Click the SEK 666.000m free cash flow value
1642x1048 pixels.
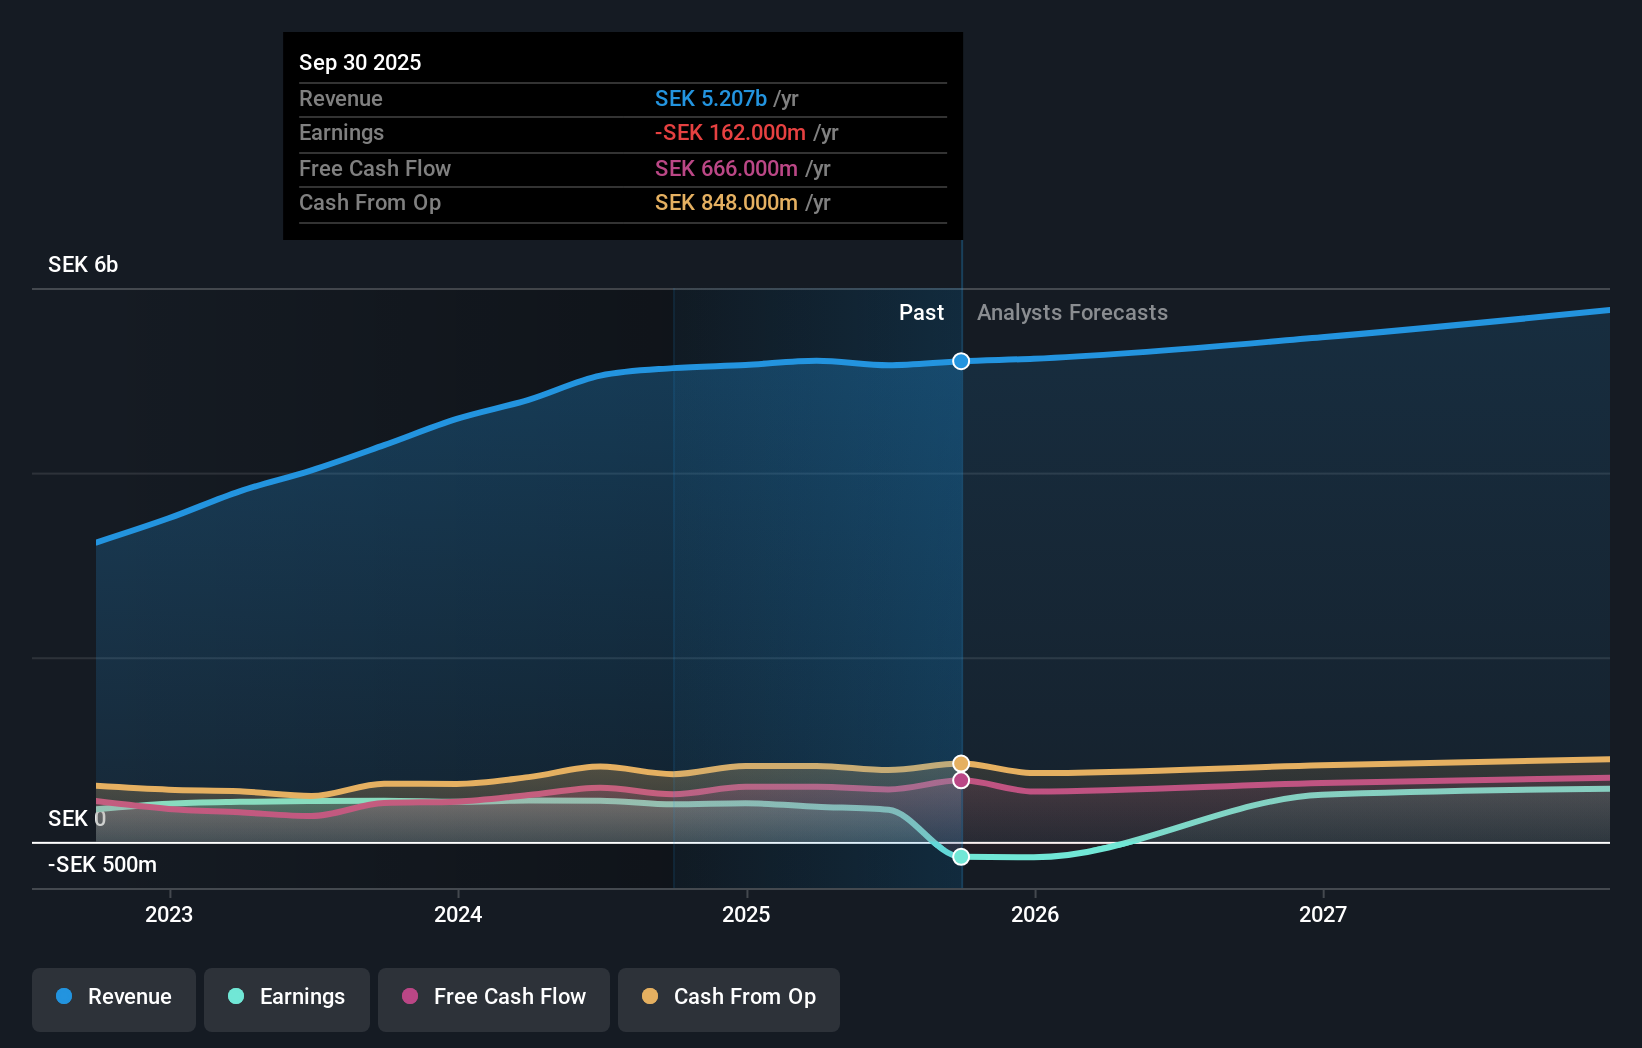pyautogui.click(x=726, y=169)
